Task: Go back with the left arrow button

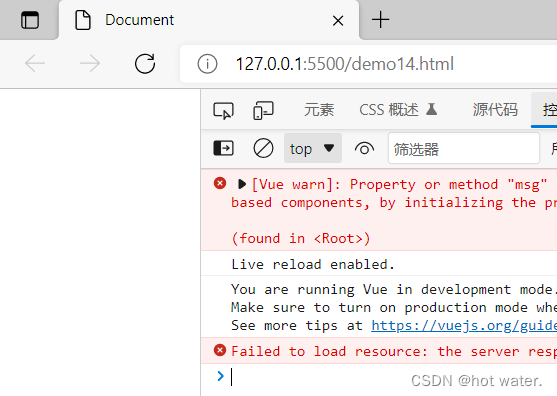Action: 35,64
